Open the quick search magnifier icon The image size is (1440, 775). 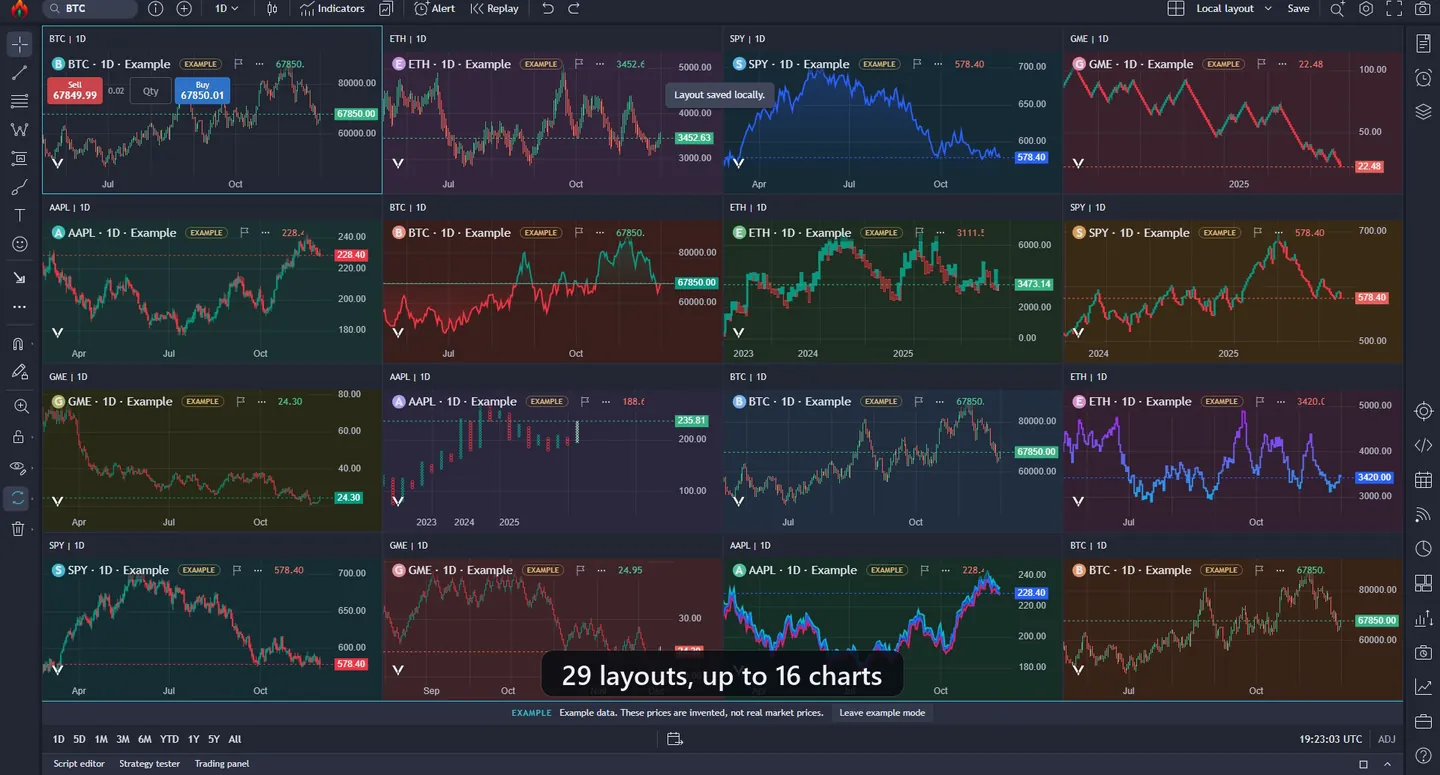(x=1337, y=9)
